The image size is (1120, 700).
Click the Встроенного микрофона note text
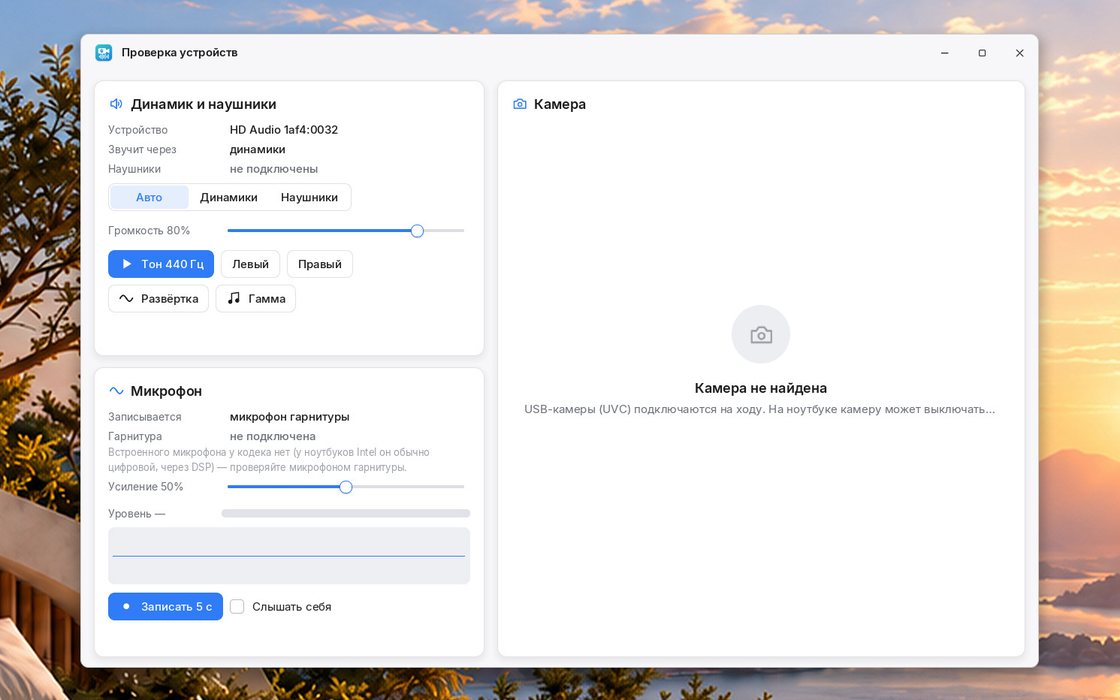[269, 460]
